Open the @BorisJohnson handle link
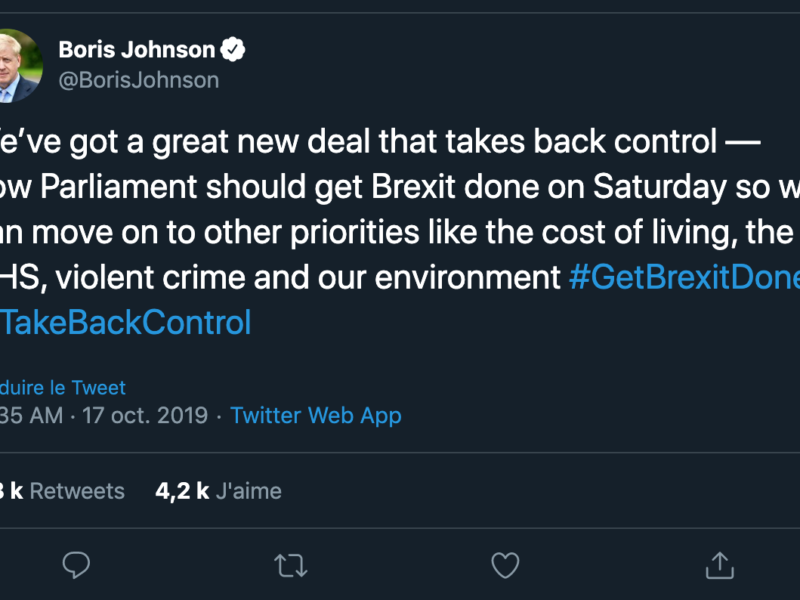This screenshot has width=800, height=600. point(138,81)
